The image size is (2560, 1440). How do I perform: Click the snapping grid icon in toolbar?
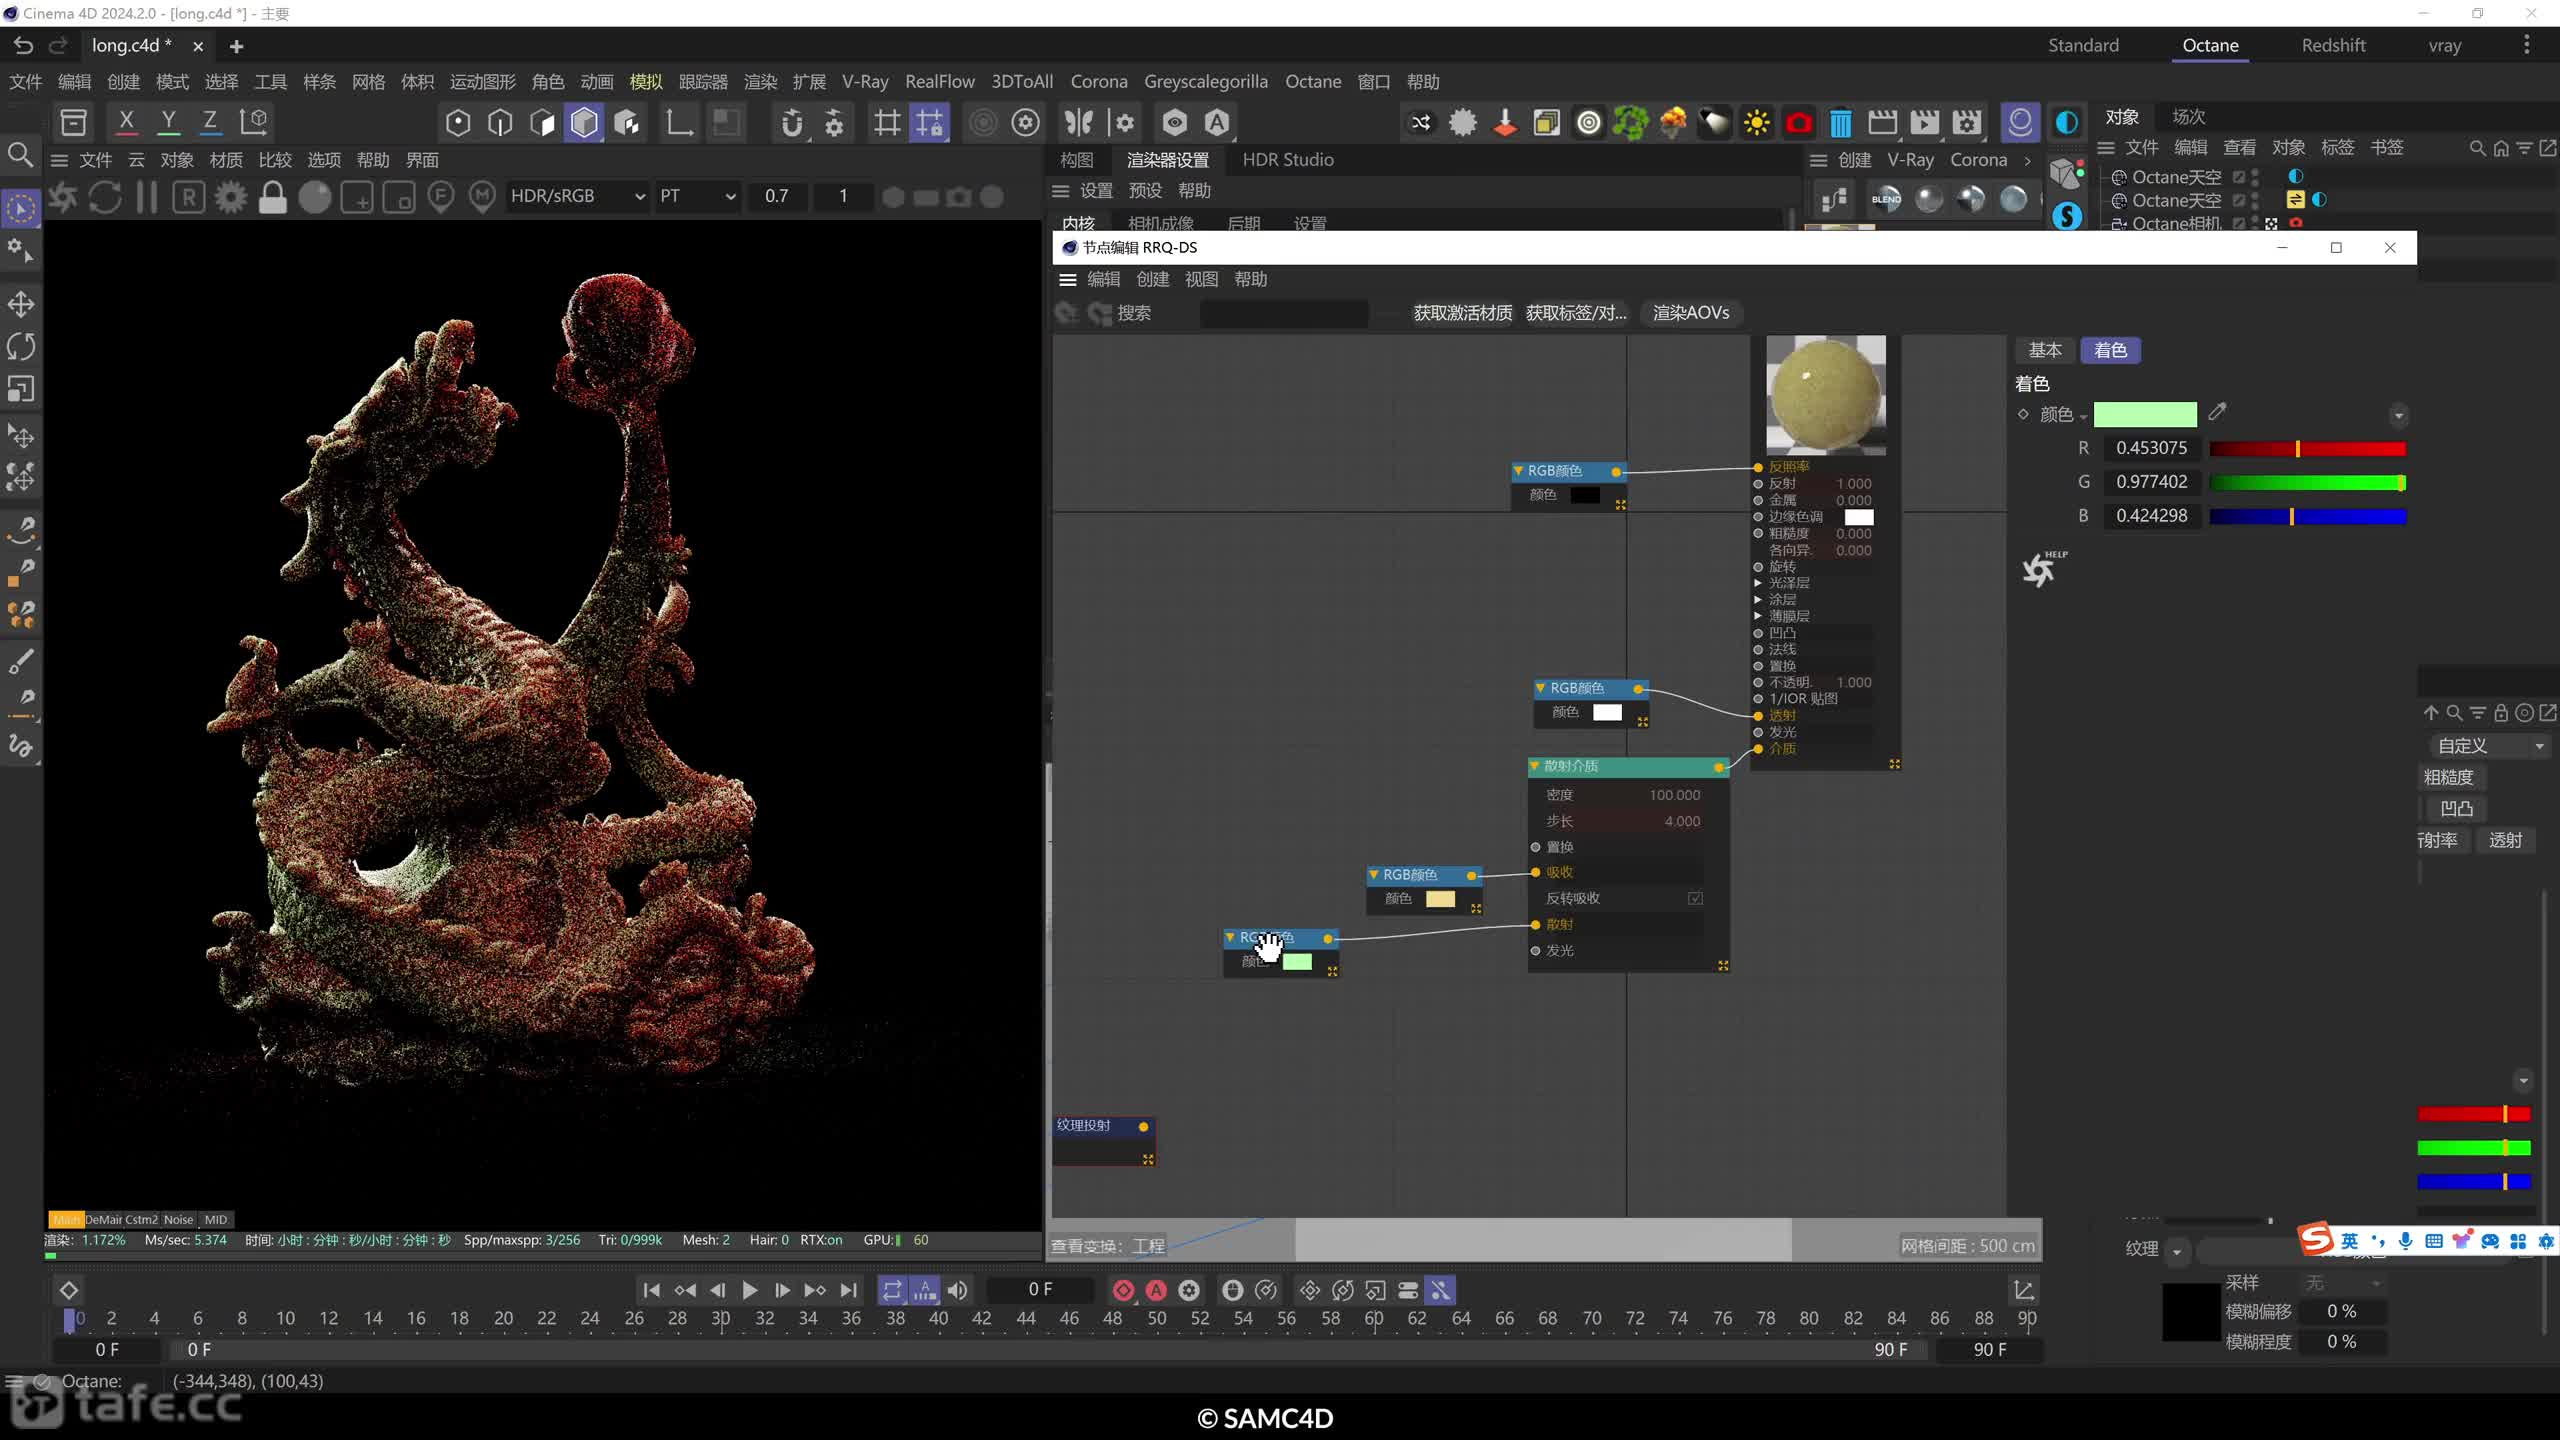click(x=929, y=122)
